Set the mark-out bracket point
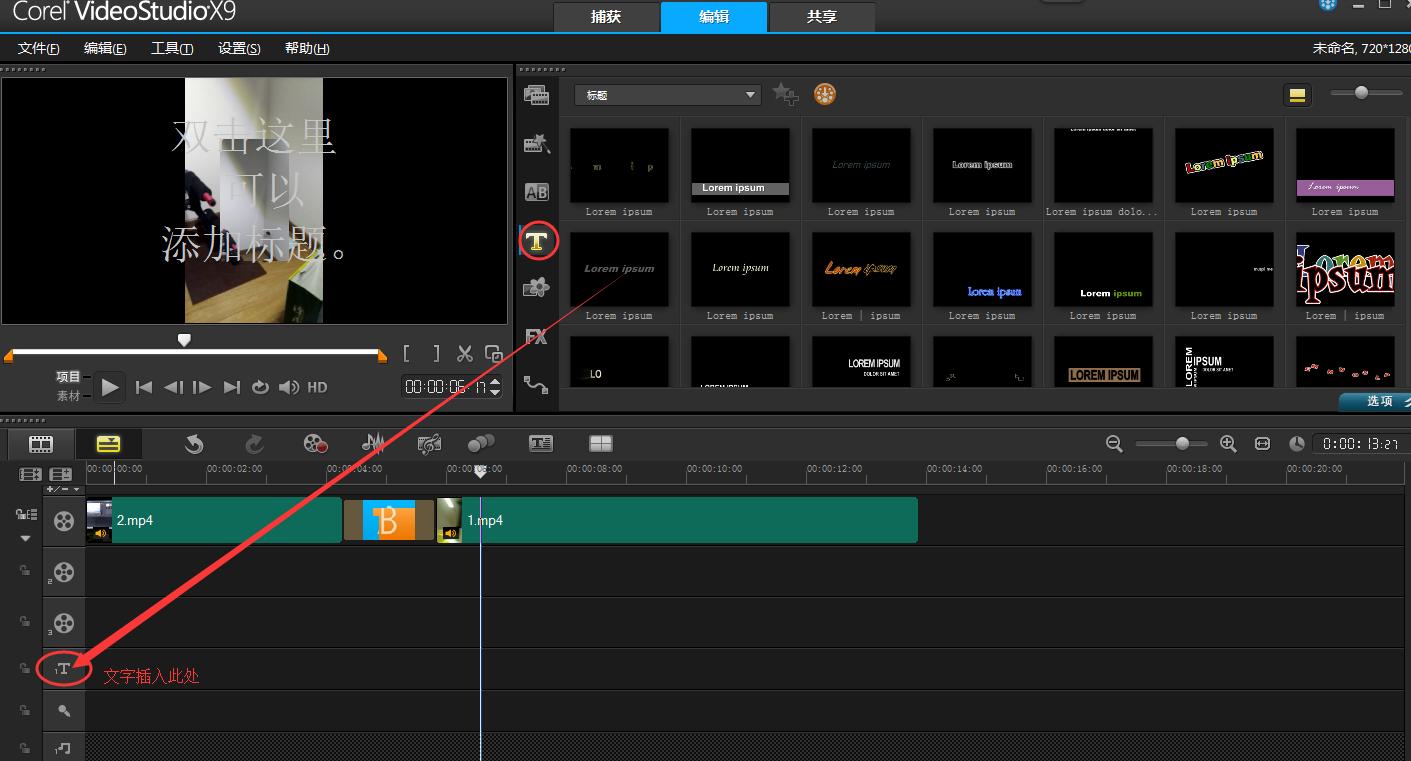1411x761 pixels. point(436,353)
